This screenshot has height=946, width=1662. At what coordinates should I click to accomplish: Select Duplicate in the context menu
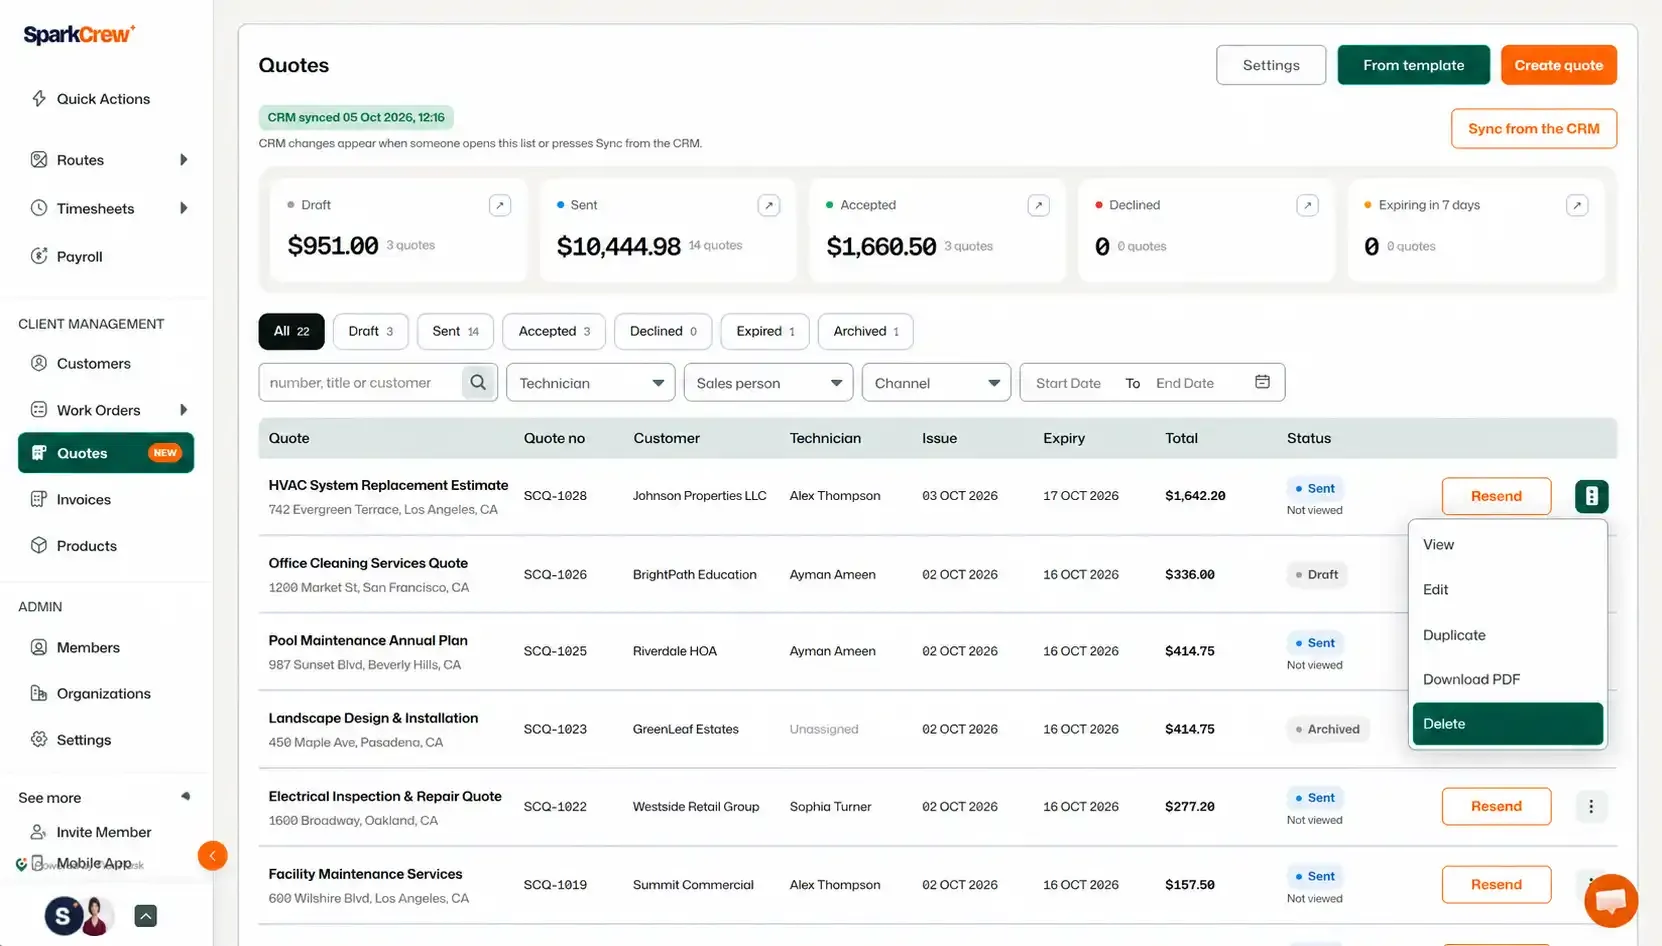[1507, 635]
